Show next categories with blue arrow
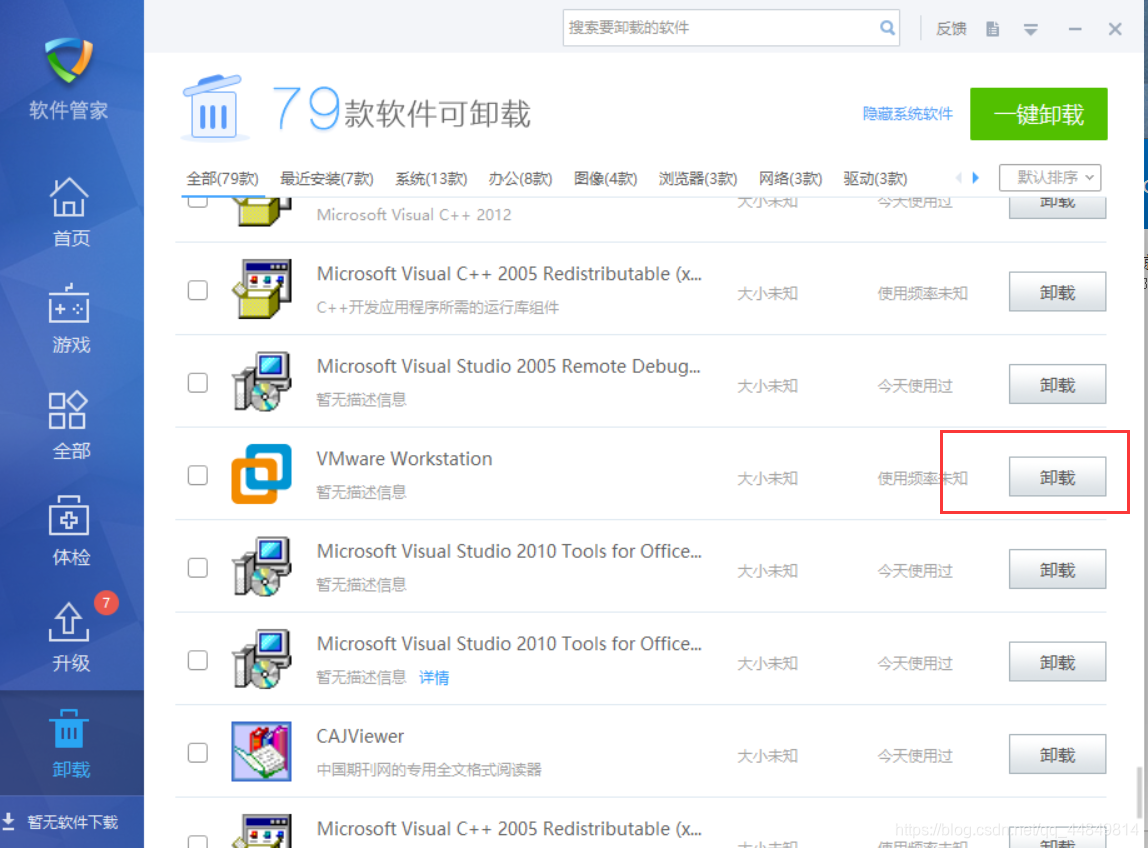This screenshot has height=848, width=1148. pyautogui.click(x=975, y=178)
